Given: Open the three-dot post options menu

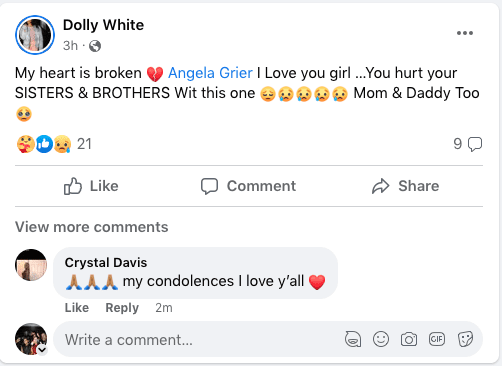Looking at the screenshot, I should [465, 33].
